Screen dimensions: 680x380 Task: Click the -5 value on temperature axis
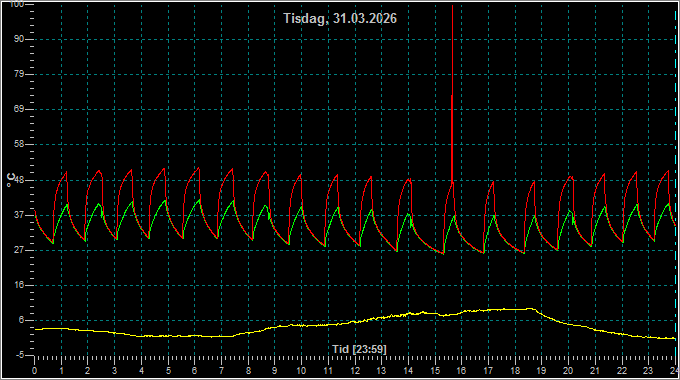(20, 355)
